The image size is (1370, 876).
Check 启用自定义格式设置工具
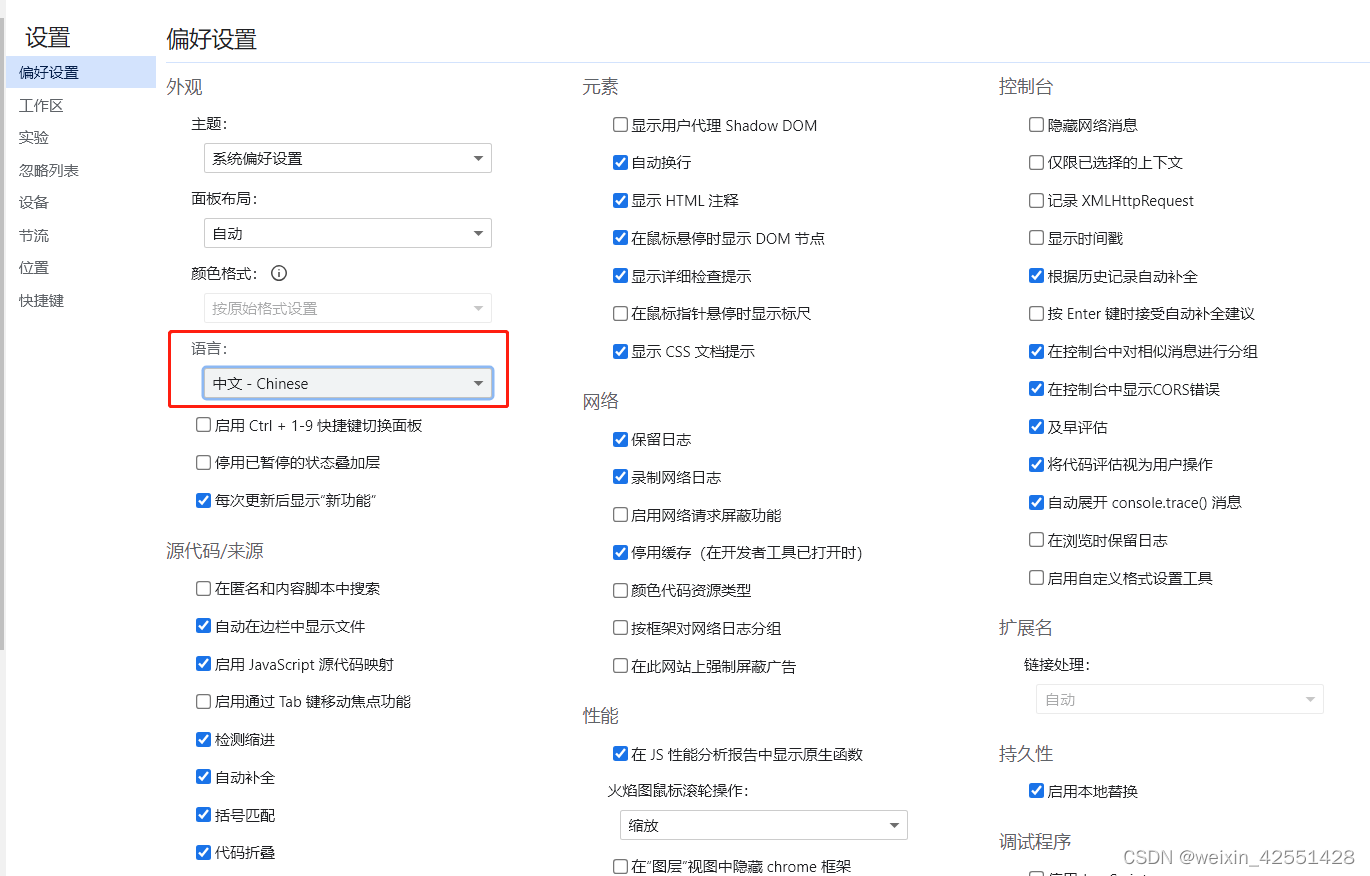click(1036, 578)
